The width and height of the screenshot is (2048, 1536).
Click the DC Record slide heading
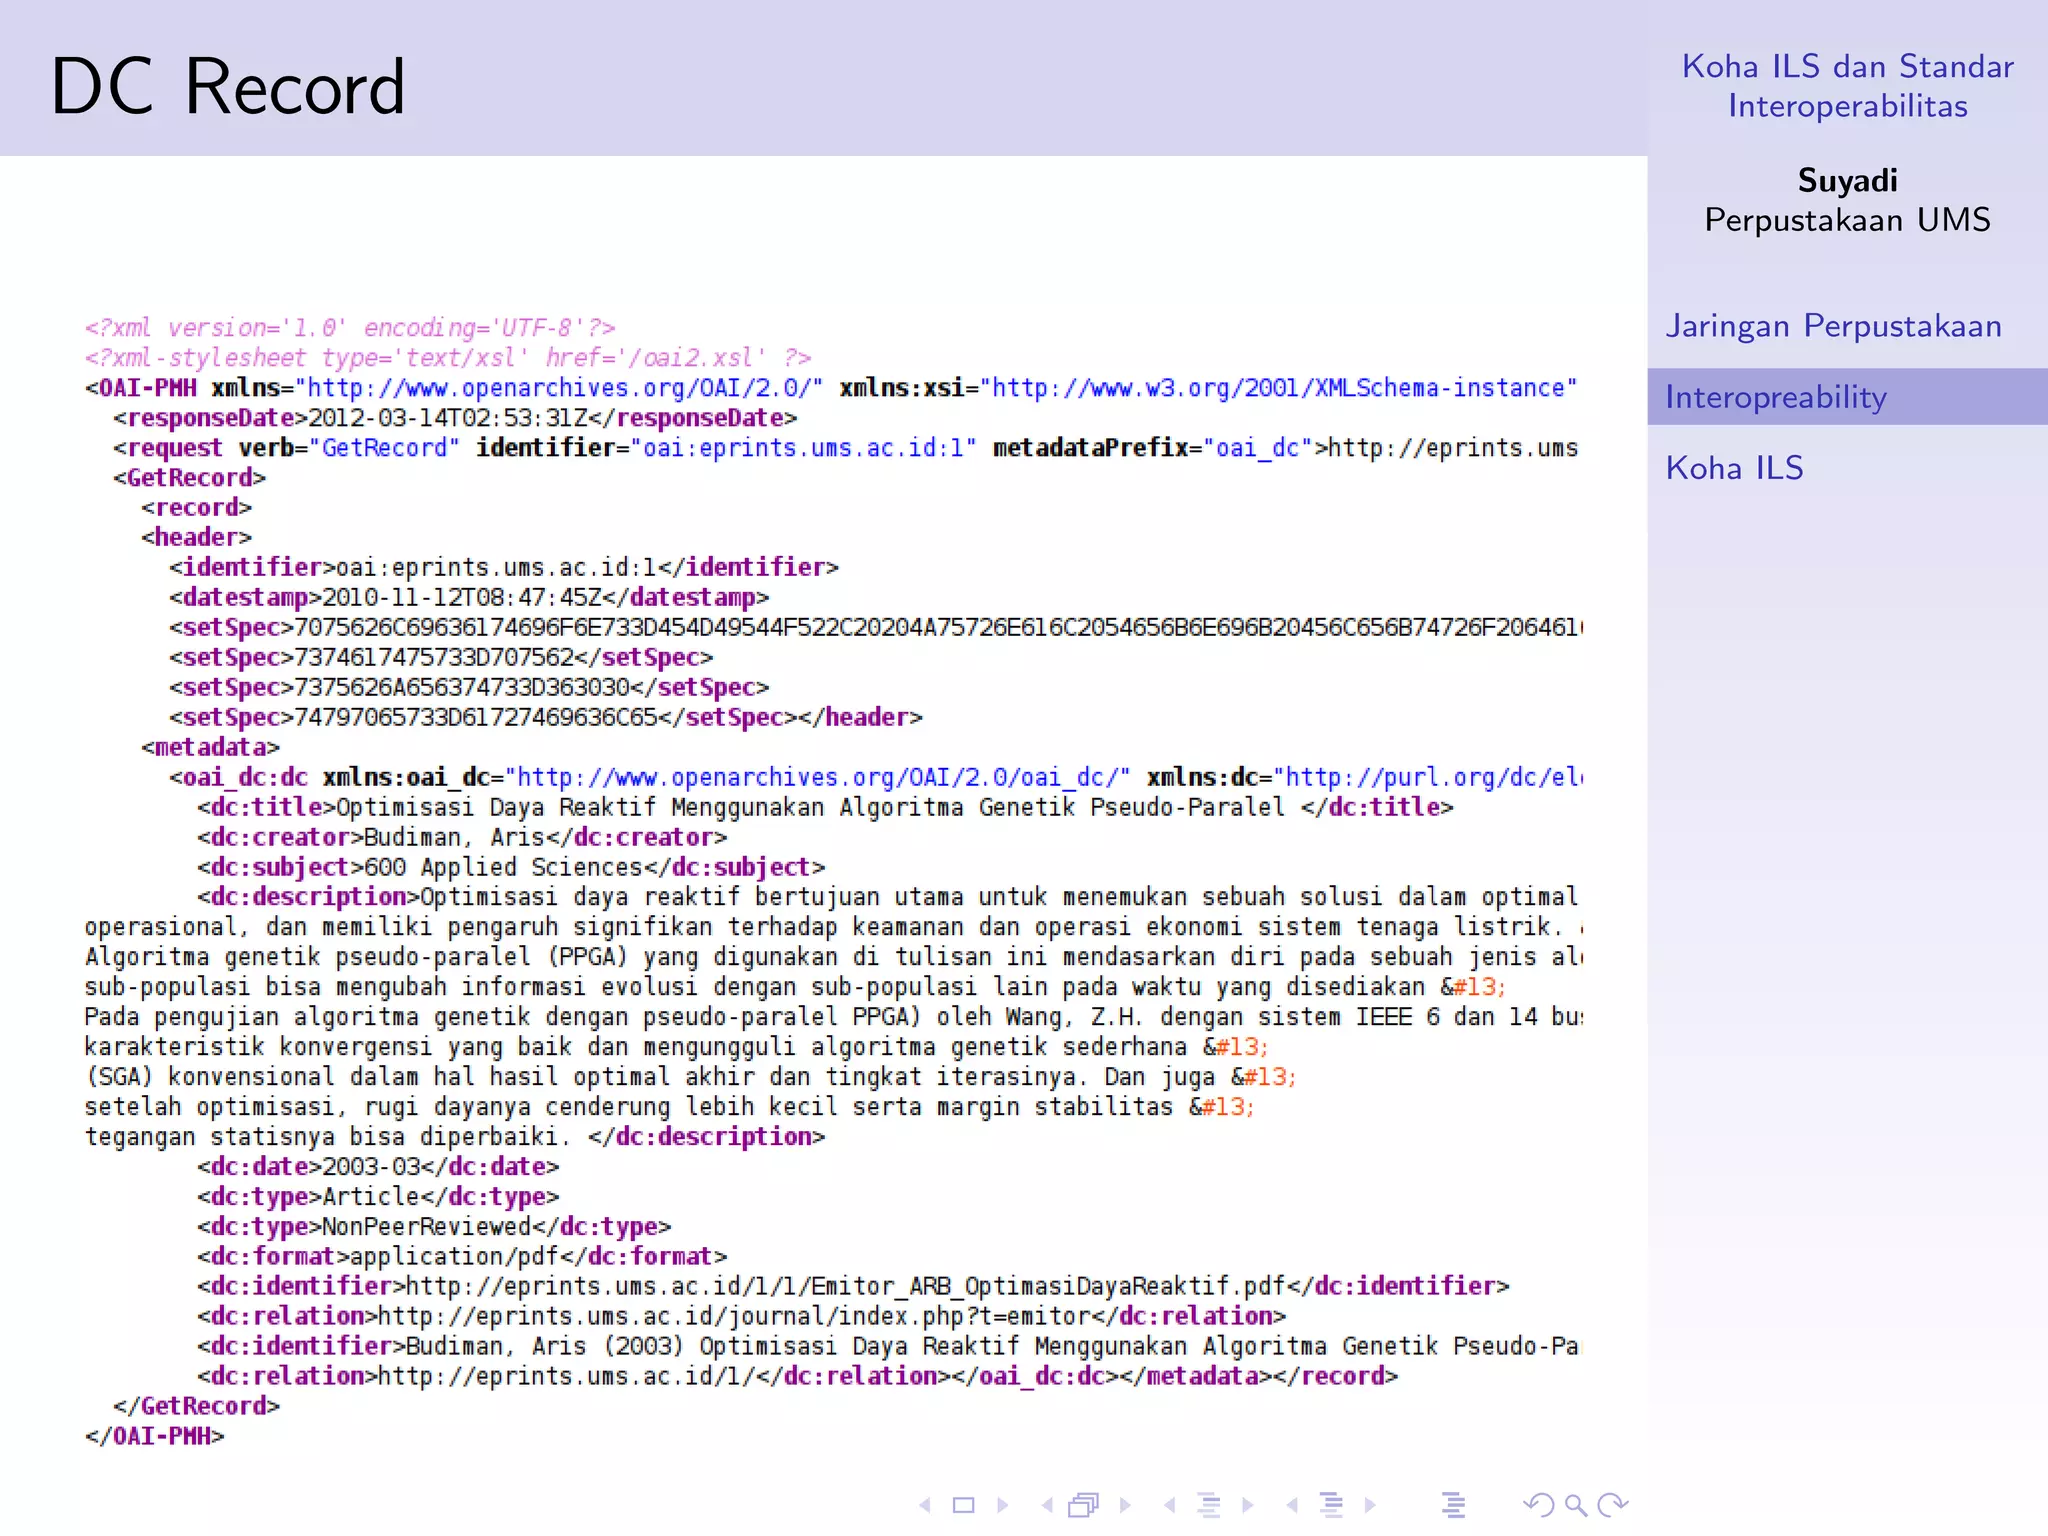coord(228,87)
